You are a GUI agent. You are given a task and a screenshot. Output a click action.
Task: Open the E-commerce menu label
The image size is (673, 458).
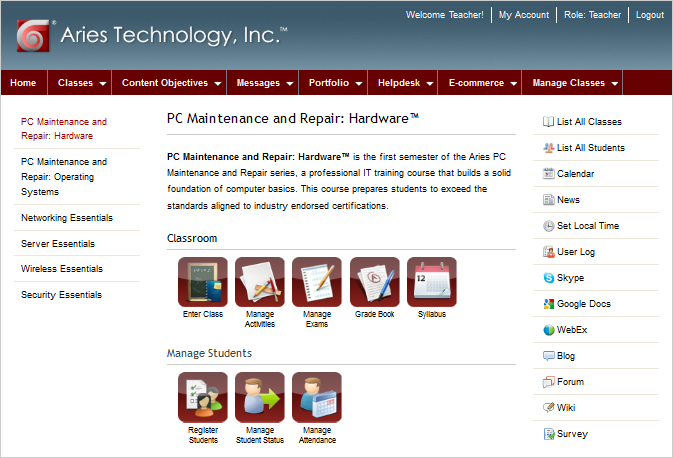476,83
